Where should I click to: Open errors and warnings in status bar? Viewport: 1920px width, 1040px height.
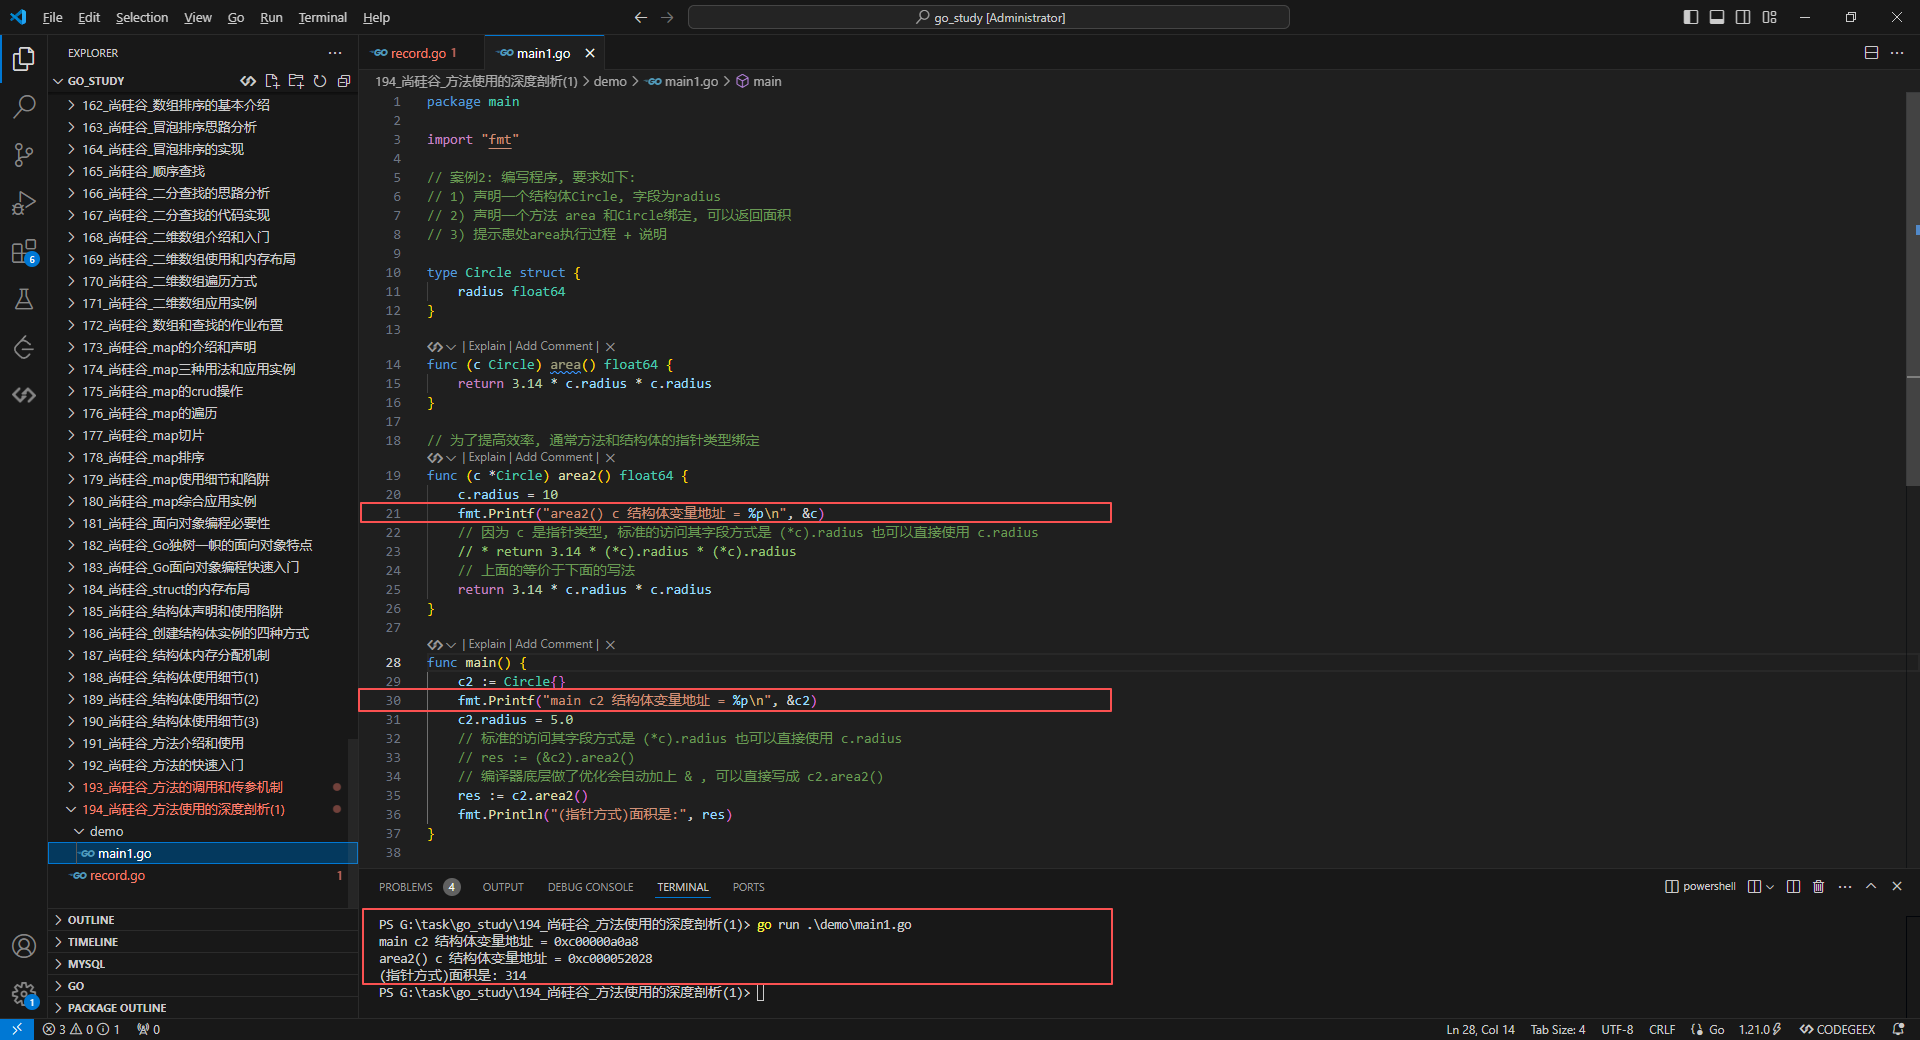[81, 1029]
